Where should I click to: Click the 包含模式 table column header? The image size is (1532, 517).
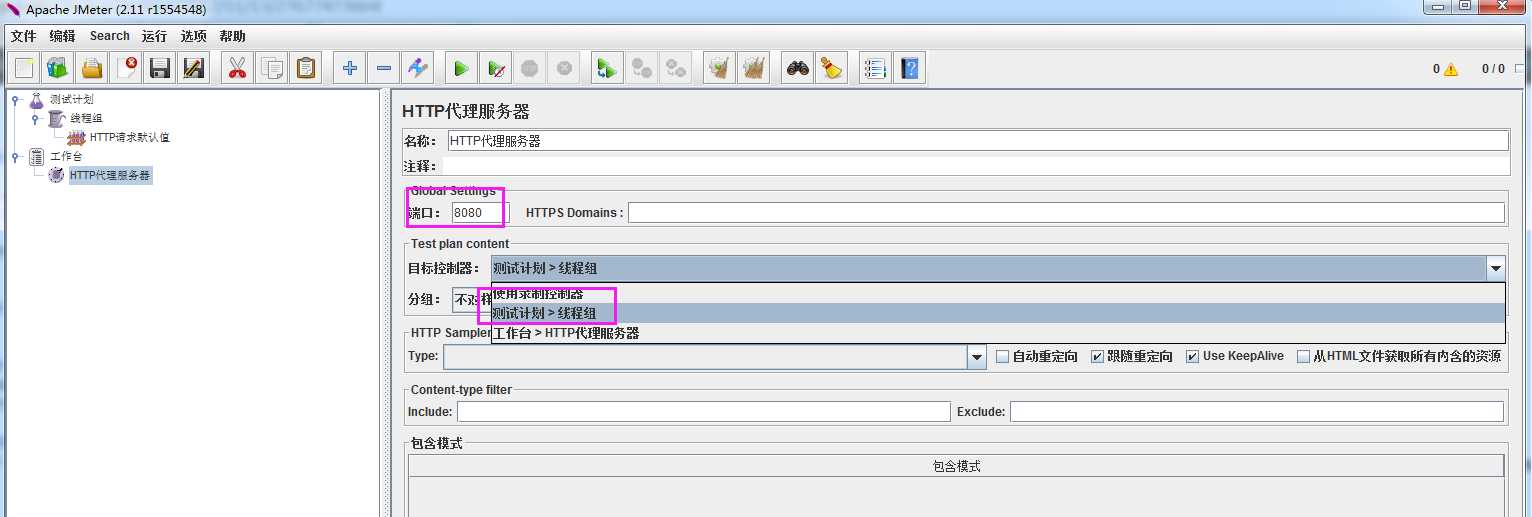click(956, 466)
